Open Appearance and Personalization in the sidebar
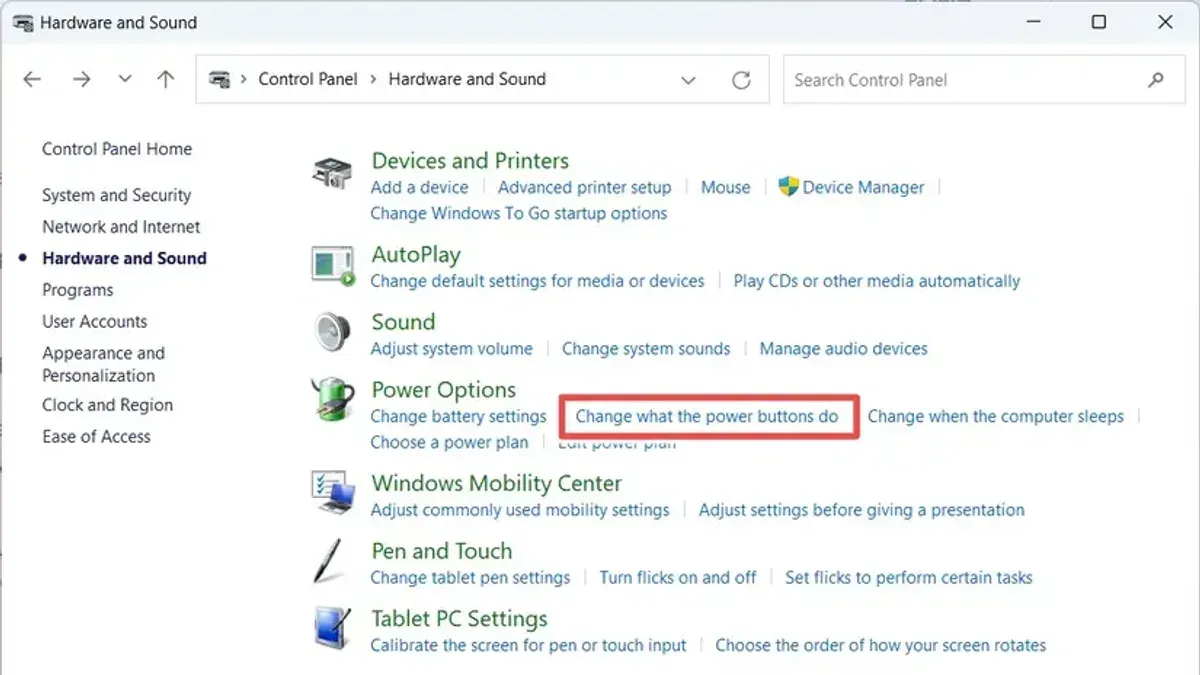 coord(103,364)
